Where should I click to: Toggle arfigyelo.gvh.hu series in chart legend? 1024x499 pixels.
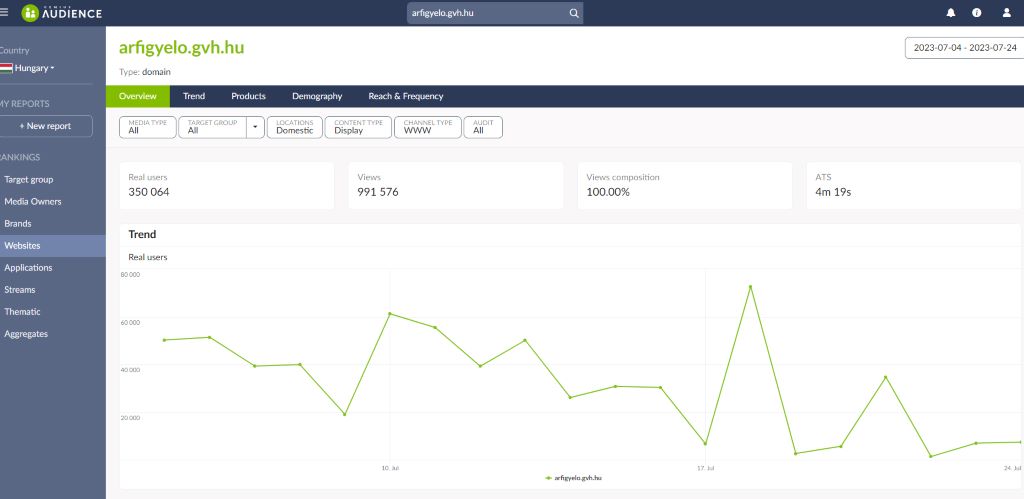click(574, 478)
